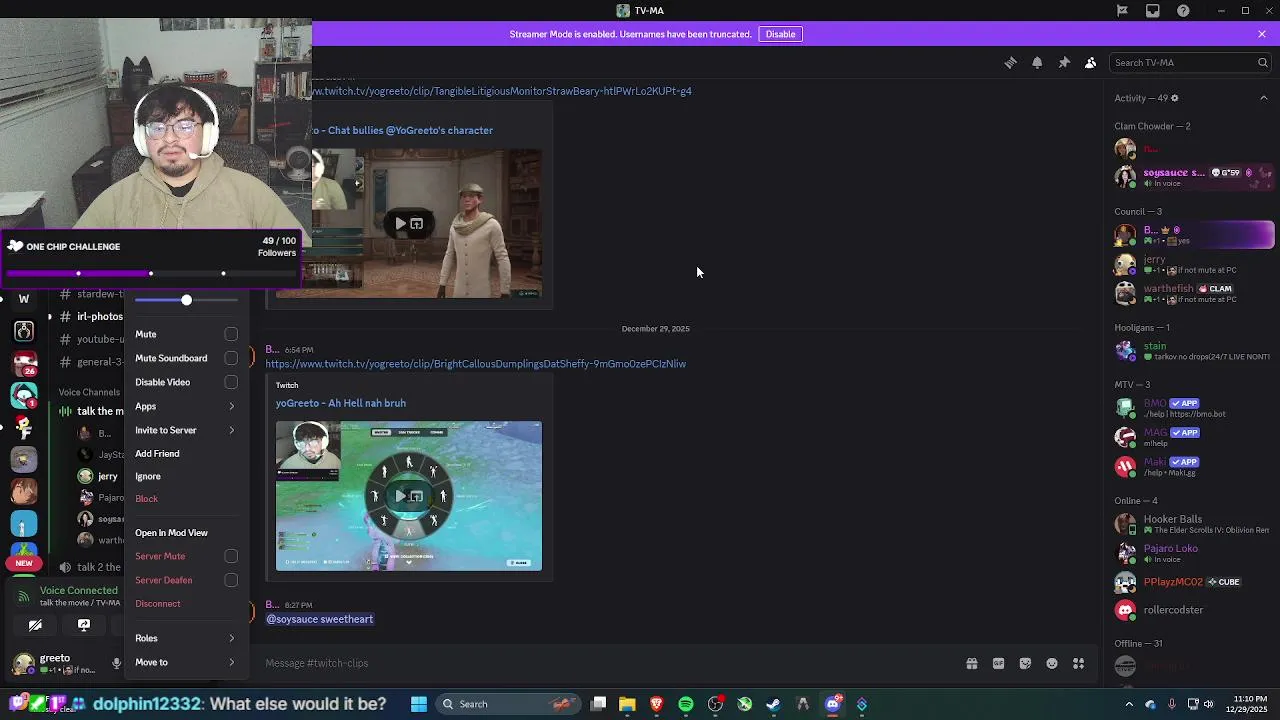Expand the Move to submenu
Viewport: 1280px width, 720px height.
point(185,662)
